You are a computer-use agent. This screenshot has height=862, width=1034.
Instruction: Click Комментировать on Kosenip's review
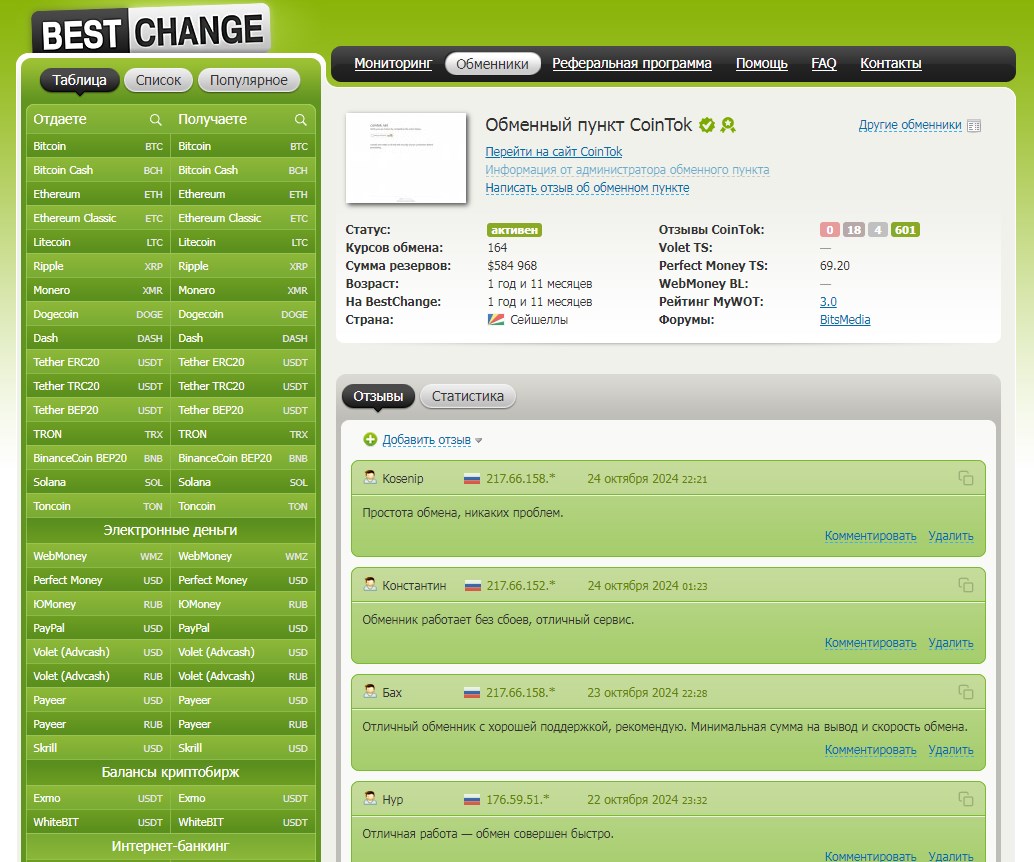coord(870,536)
